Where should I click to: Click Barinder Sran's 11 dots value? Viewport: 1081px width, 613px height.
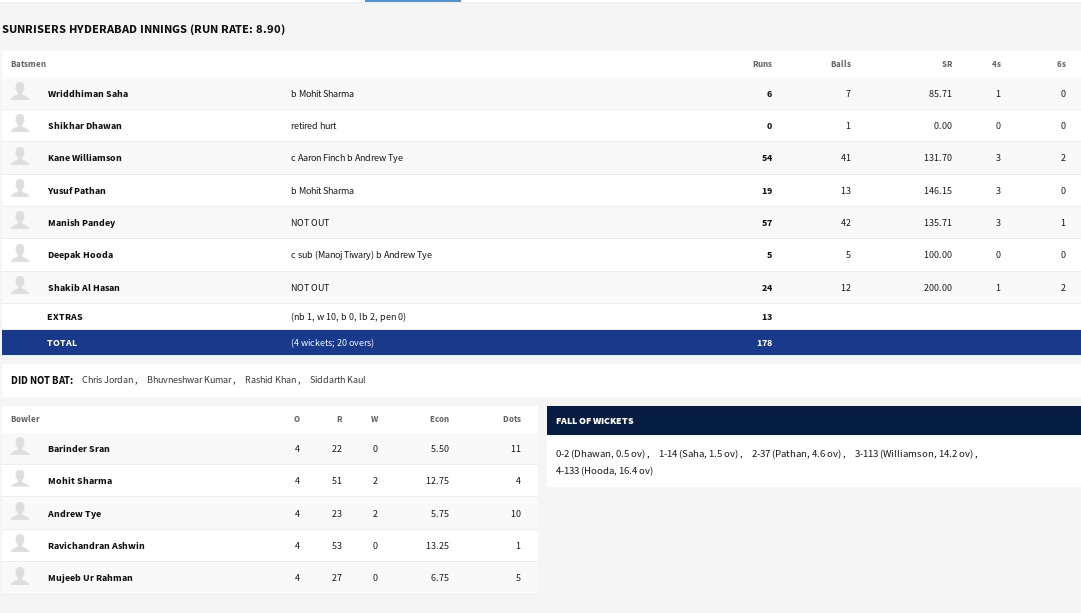pos(516,449)
